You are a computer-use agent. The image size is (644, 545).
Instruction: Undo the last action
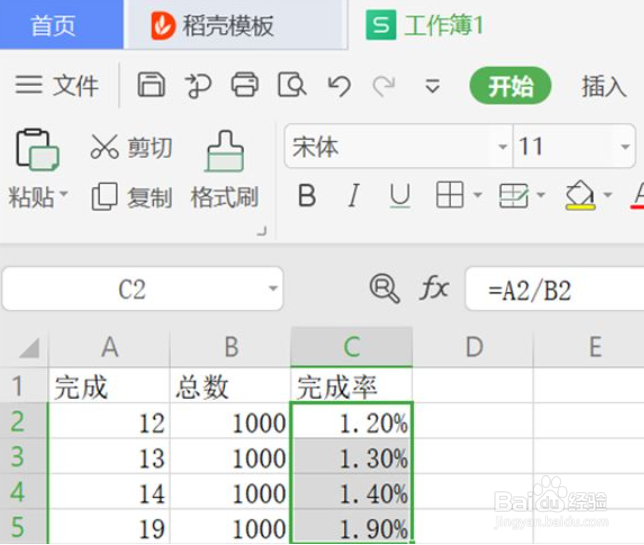(x=339, y=86)
